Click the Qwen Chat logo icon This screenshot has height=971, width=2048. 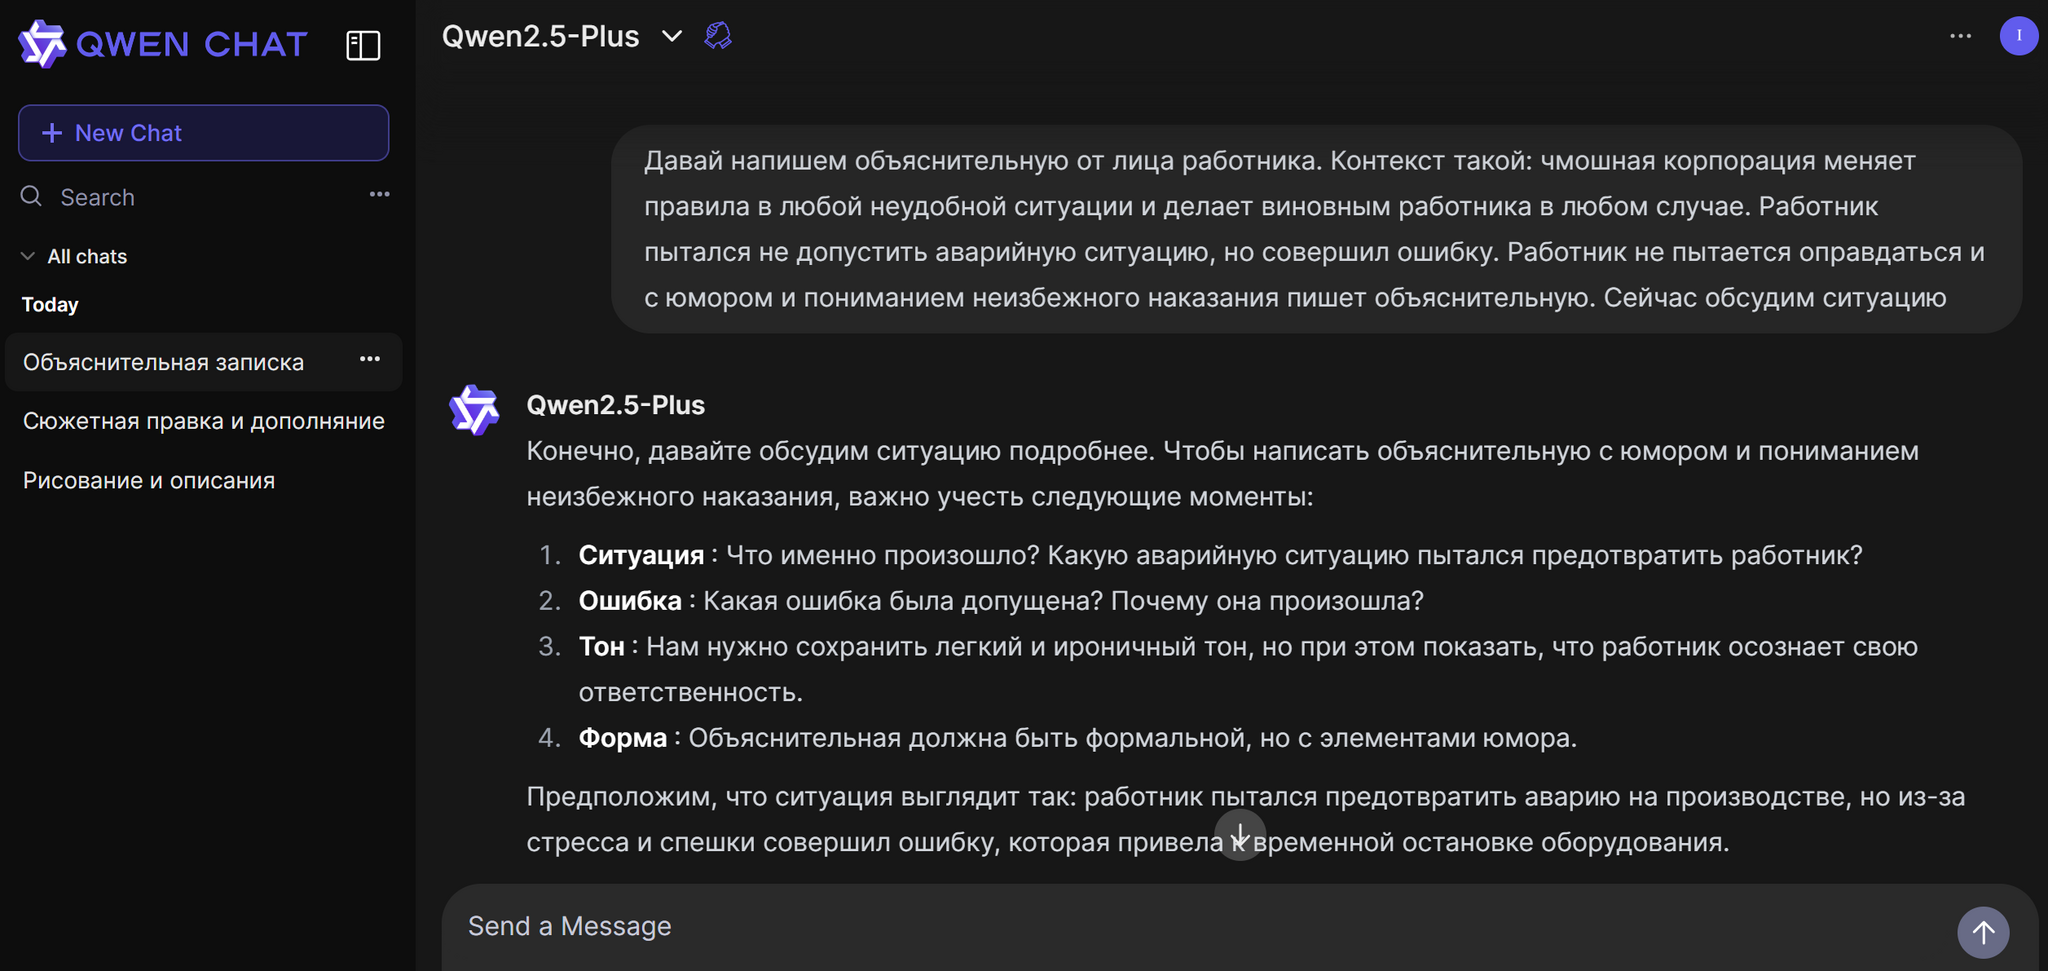[42, 44]
